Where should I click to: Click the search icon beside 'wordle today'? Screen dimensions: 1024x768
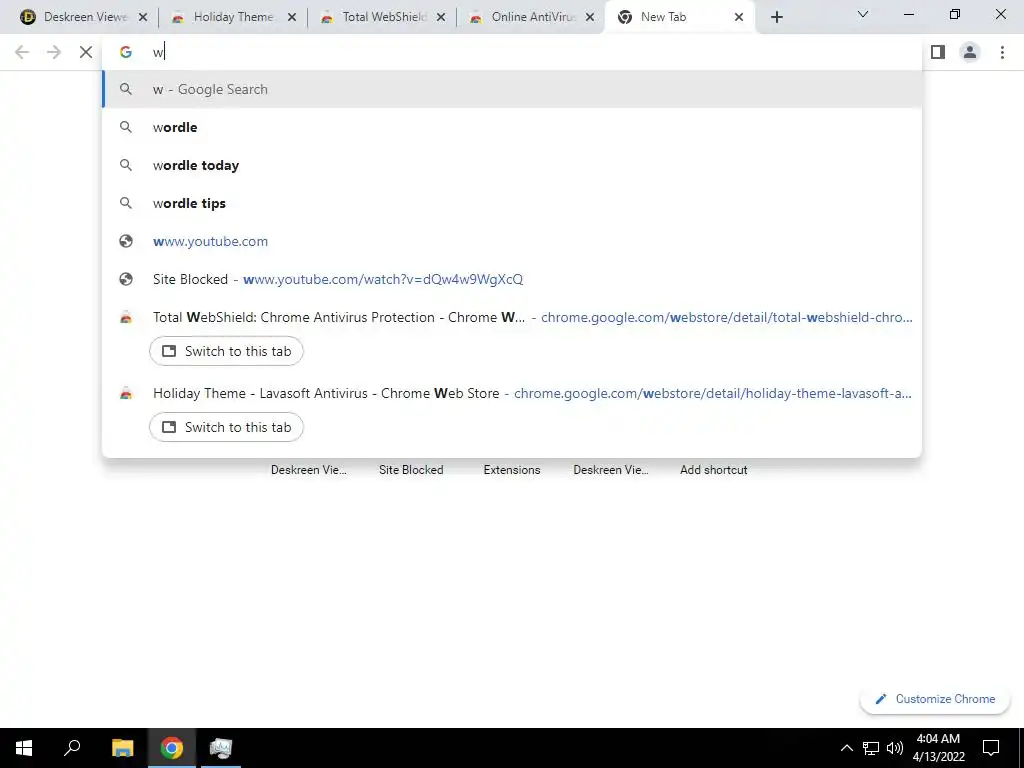125,165
